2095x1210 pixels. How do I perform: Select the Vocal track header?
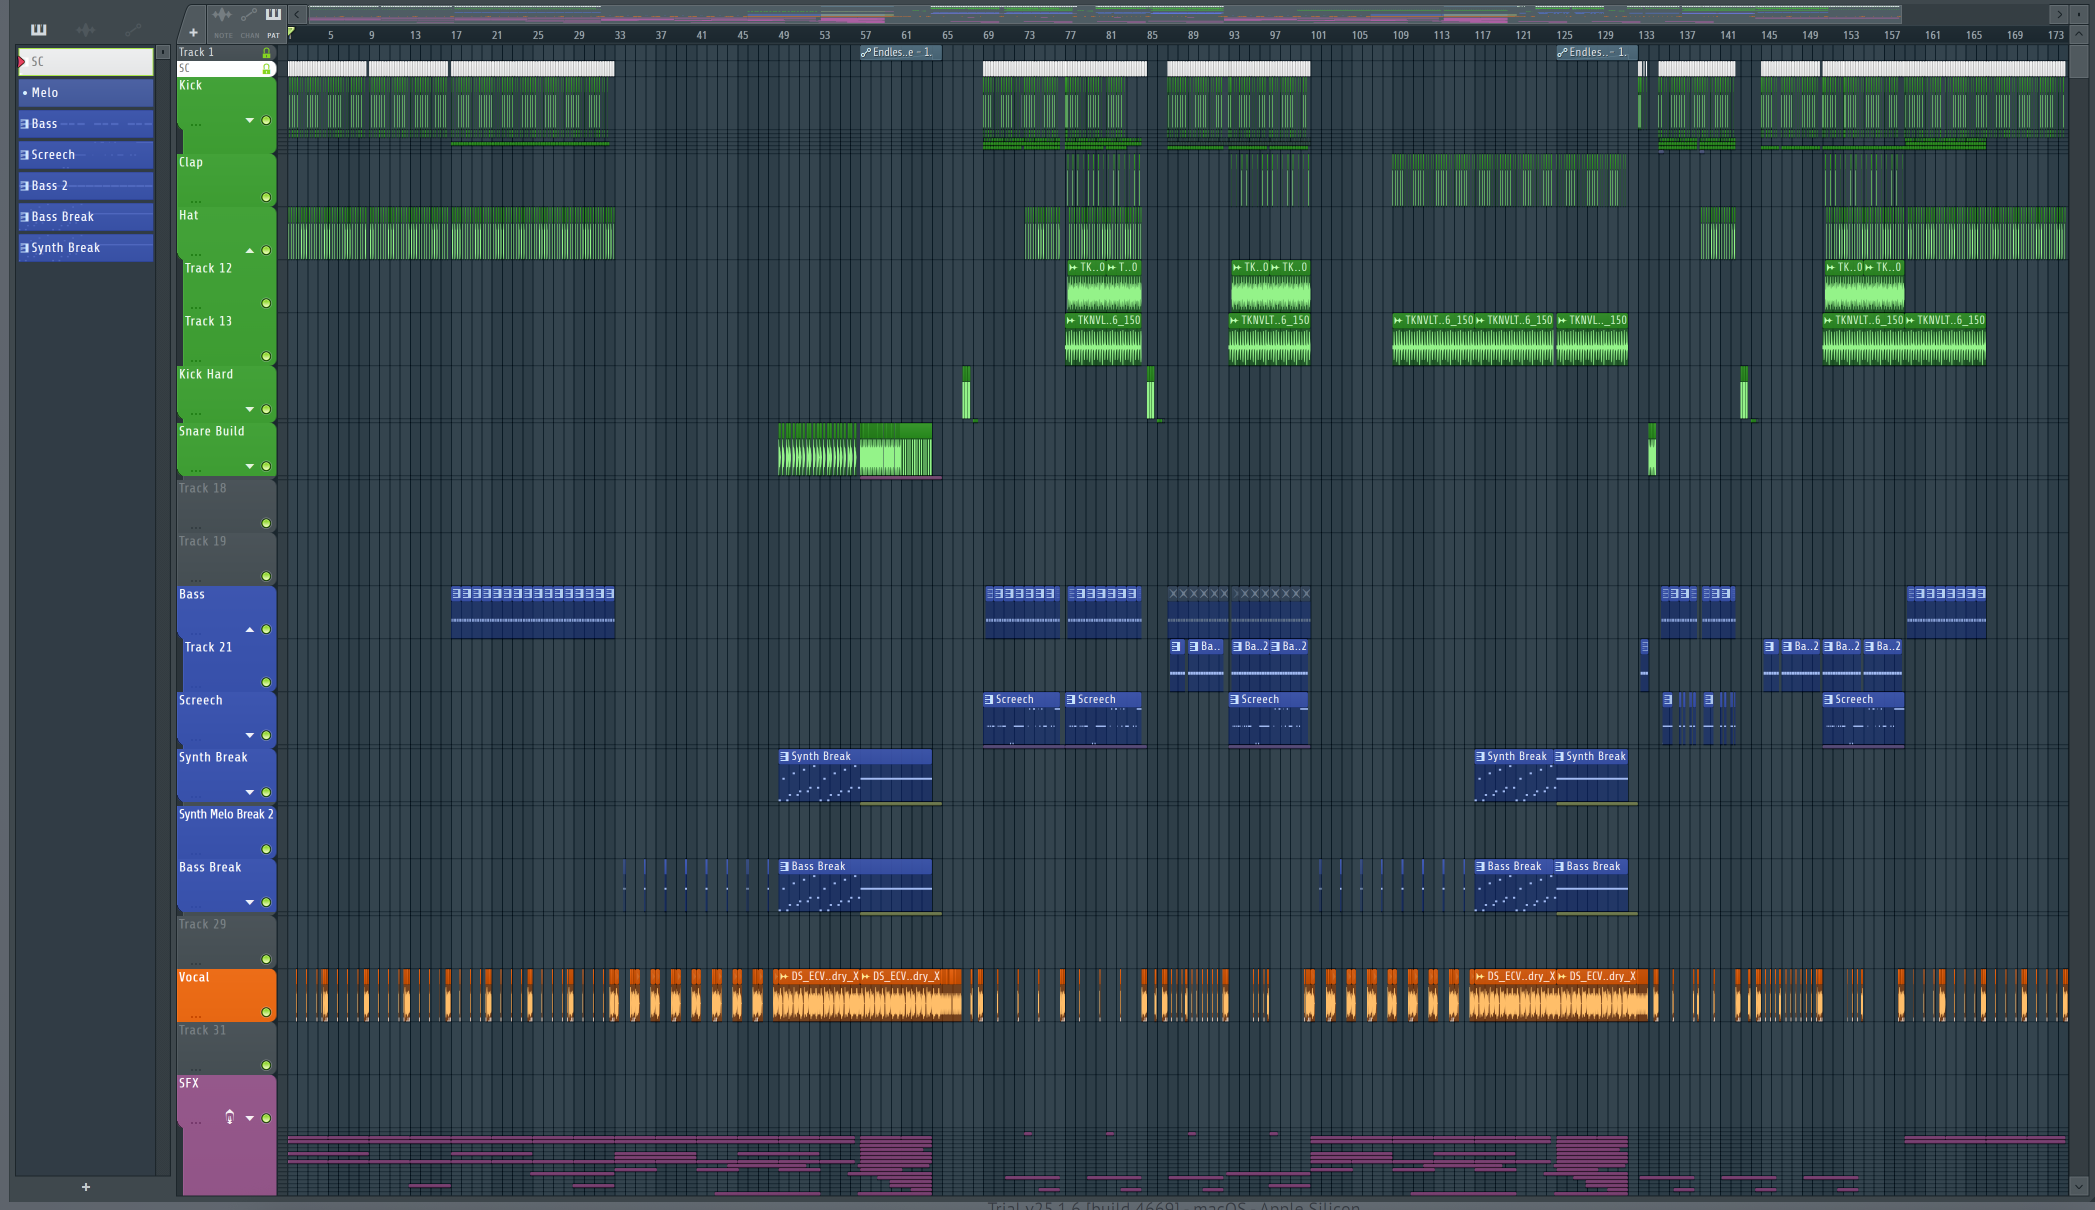tap(226, 995)
